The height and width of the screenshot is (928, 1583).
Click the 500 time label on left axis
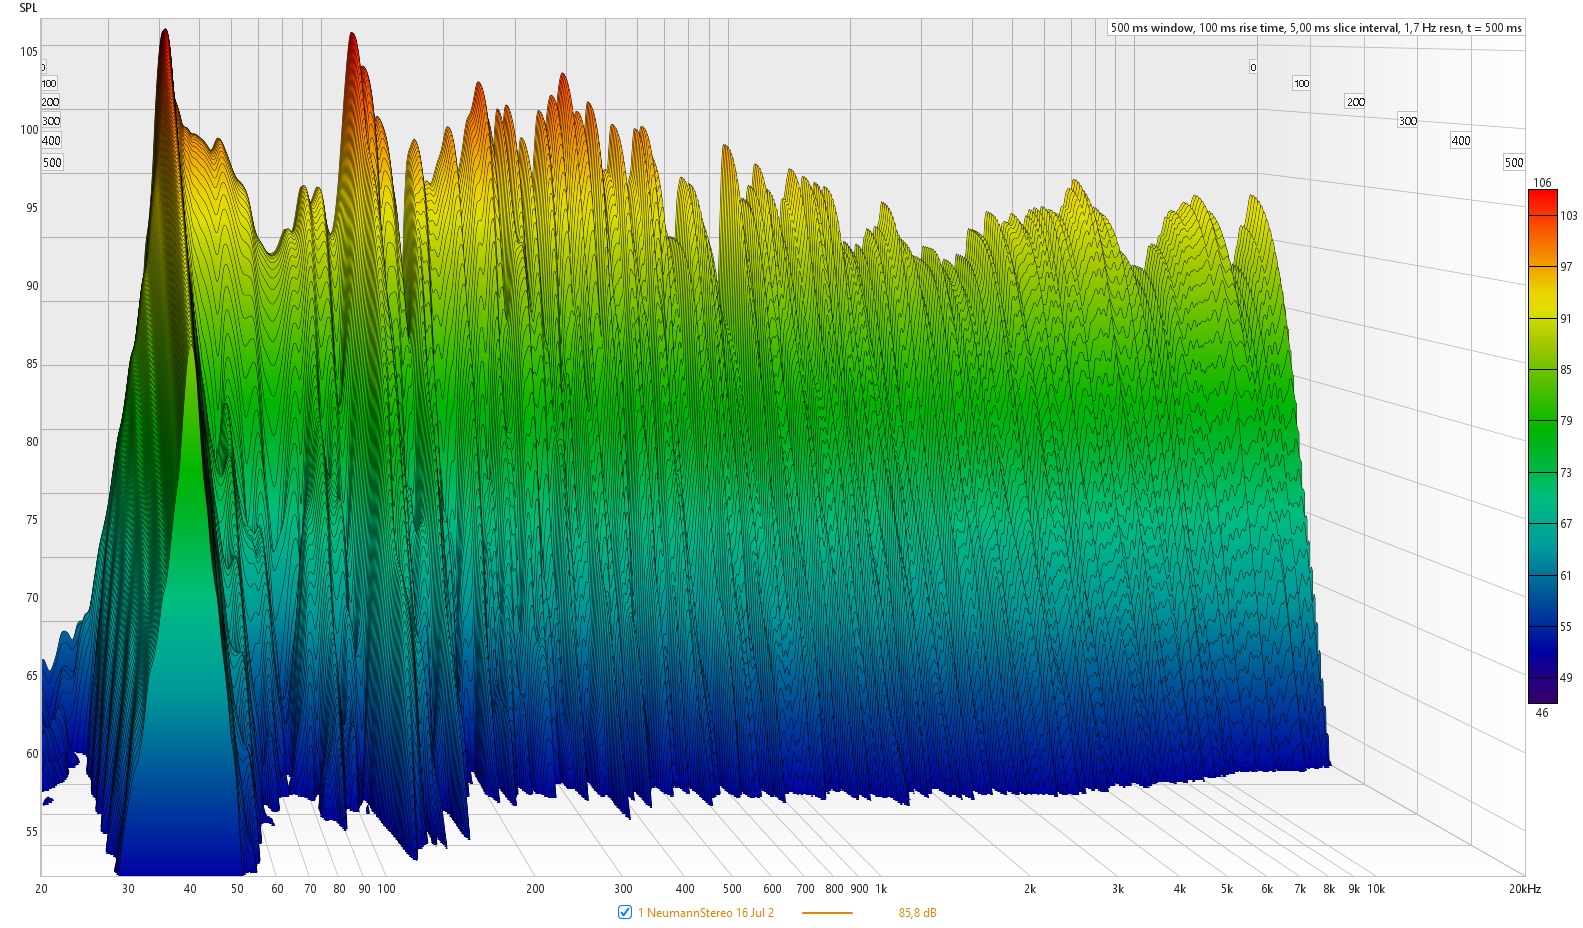(52, 163)
